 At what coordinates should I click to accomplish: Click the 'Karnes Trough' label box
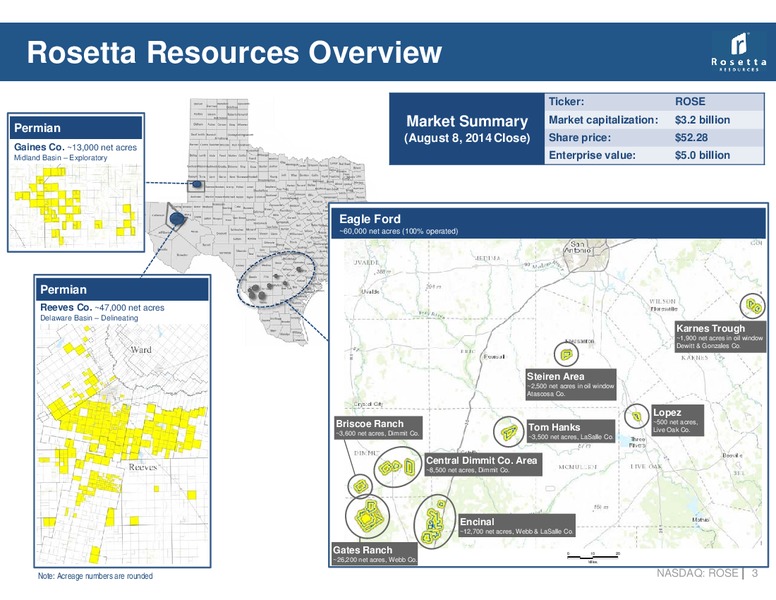[720, 337]
